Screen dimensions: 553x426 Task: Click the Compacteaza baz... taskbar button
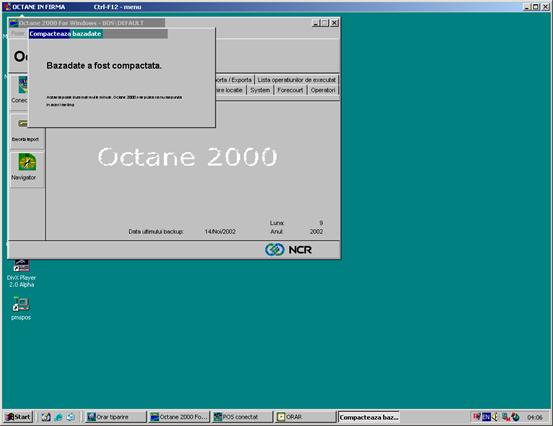pyautogui.click(x=368, y=417)
